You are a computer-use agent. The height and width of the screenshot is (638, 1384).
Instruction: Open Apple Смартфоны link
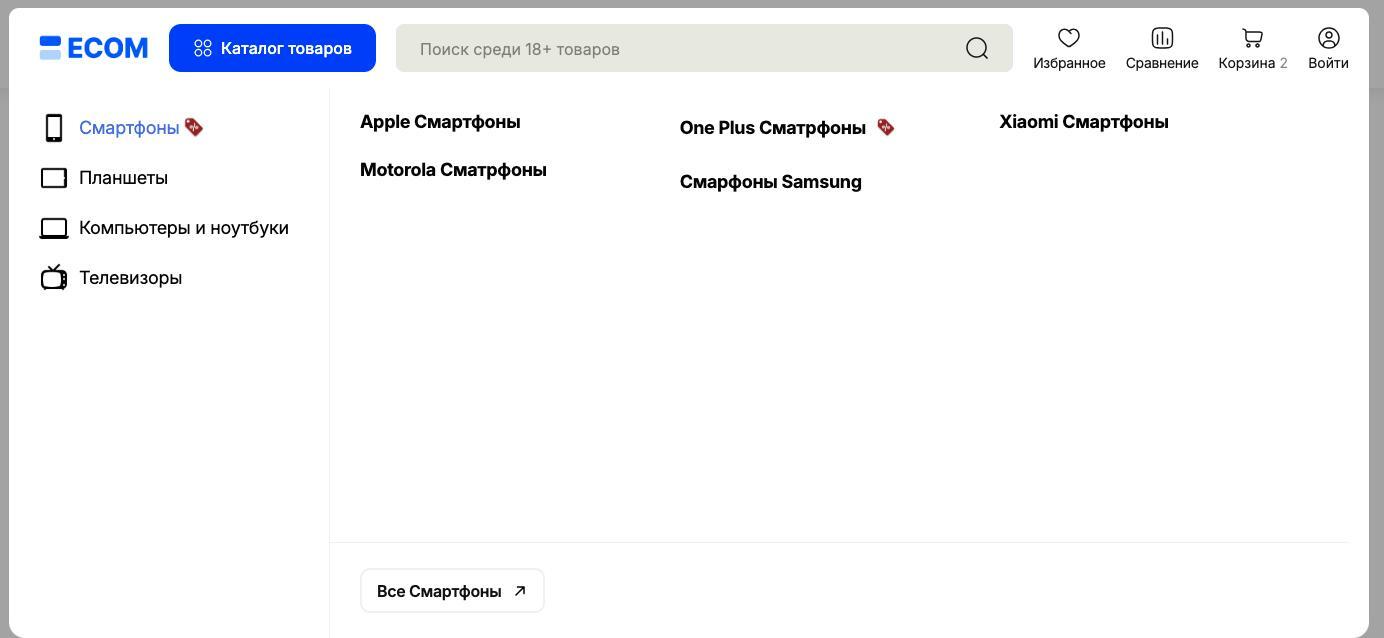tap(440, 122)
